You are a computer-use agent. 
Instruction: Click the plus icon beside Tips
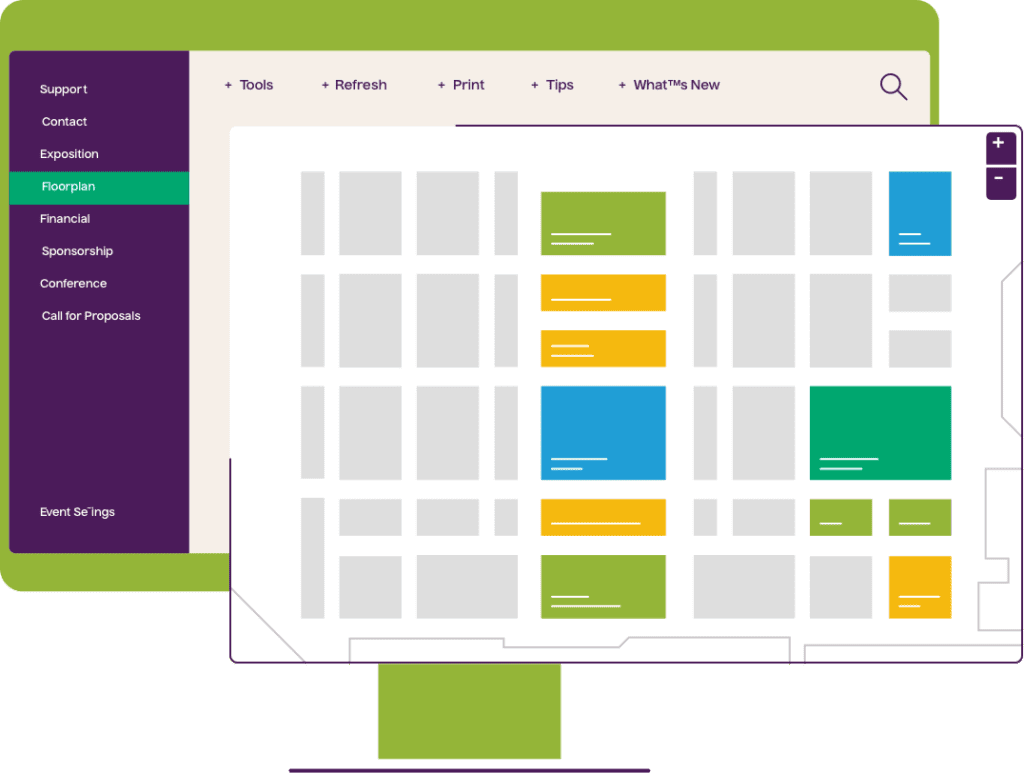point(535,86)
